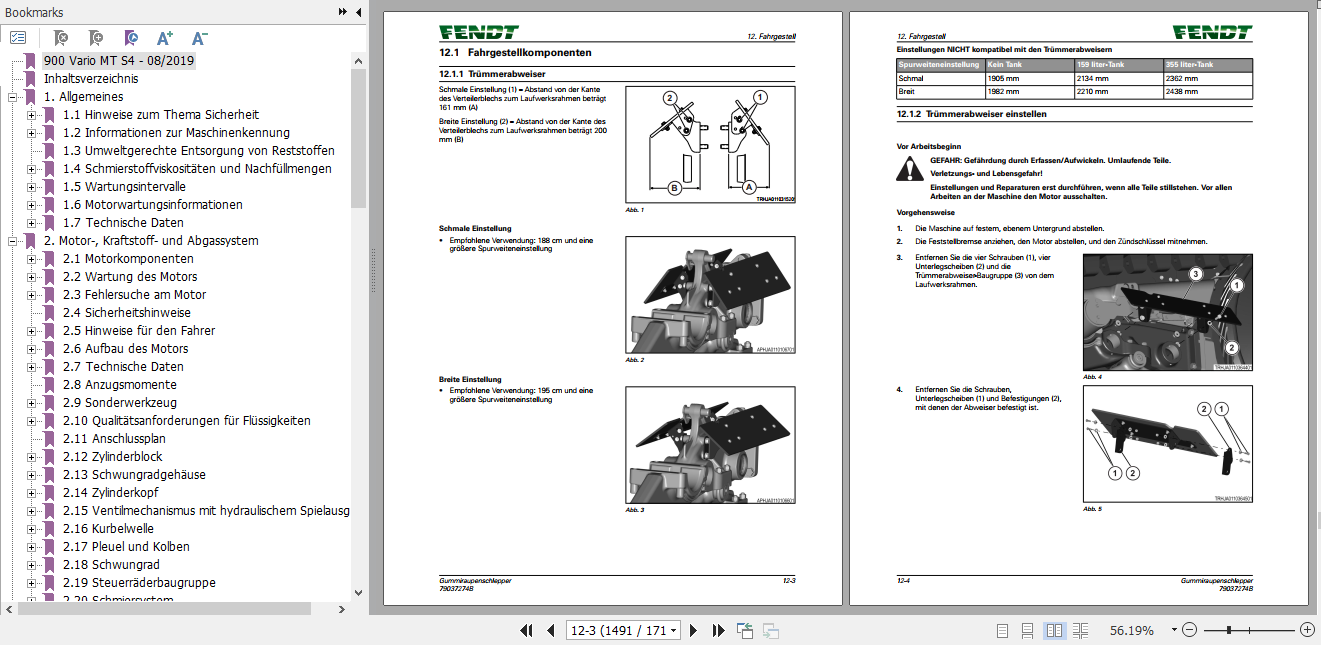Click bookmark icon beside 900 Vario MT S4
The width and height of the screenshot is (1321, 645).
click(x=32, y=61)
